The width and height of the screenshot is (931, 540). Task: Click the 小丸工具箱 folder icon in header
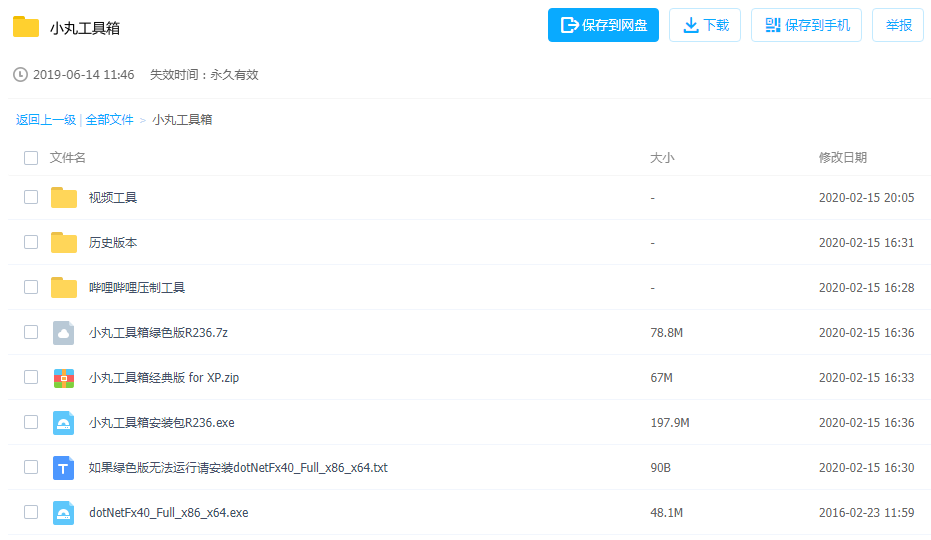[26, 27]
